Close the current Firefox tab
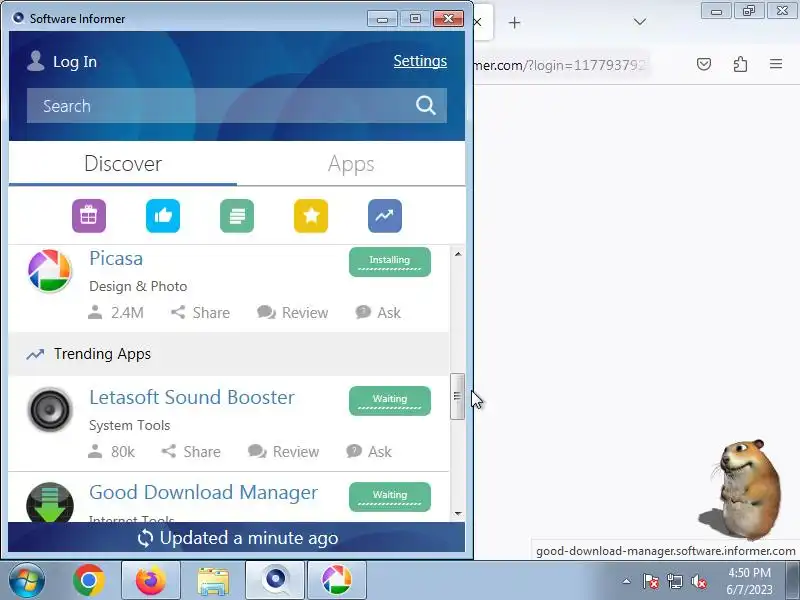Image resolution: width=800 pixels, height=600 pixels. [x=478, y=22]
